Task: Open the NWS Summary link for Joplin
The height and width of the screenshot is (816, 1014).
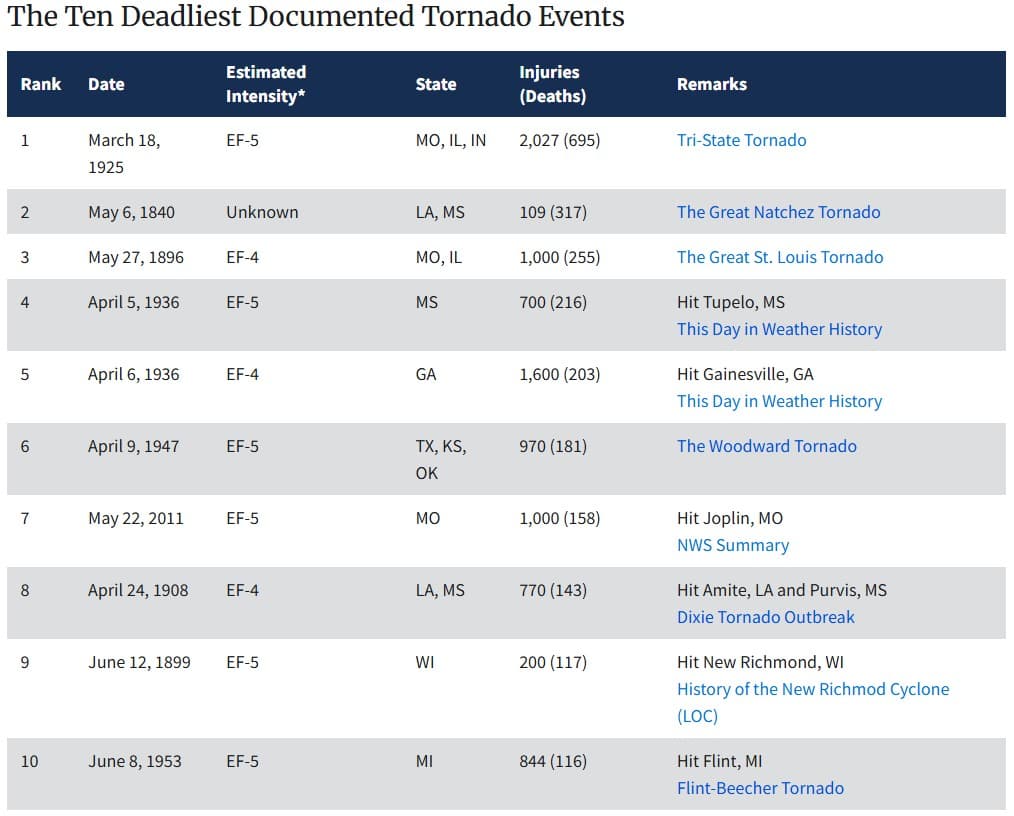Action: [732, 545]
